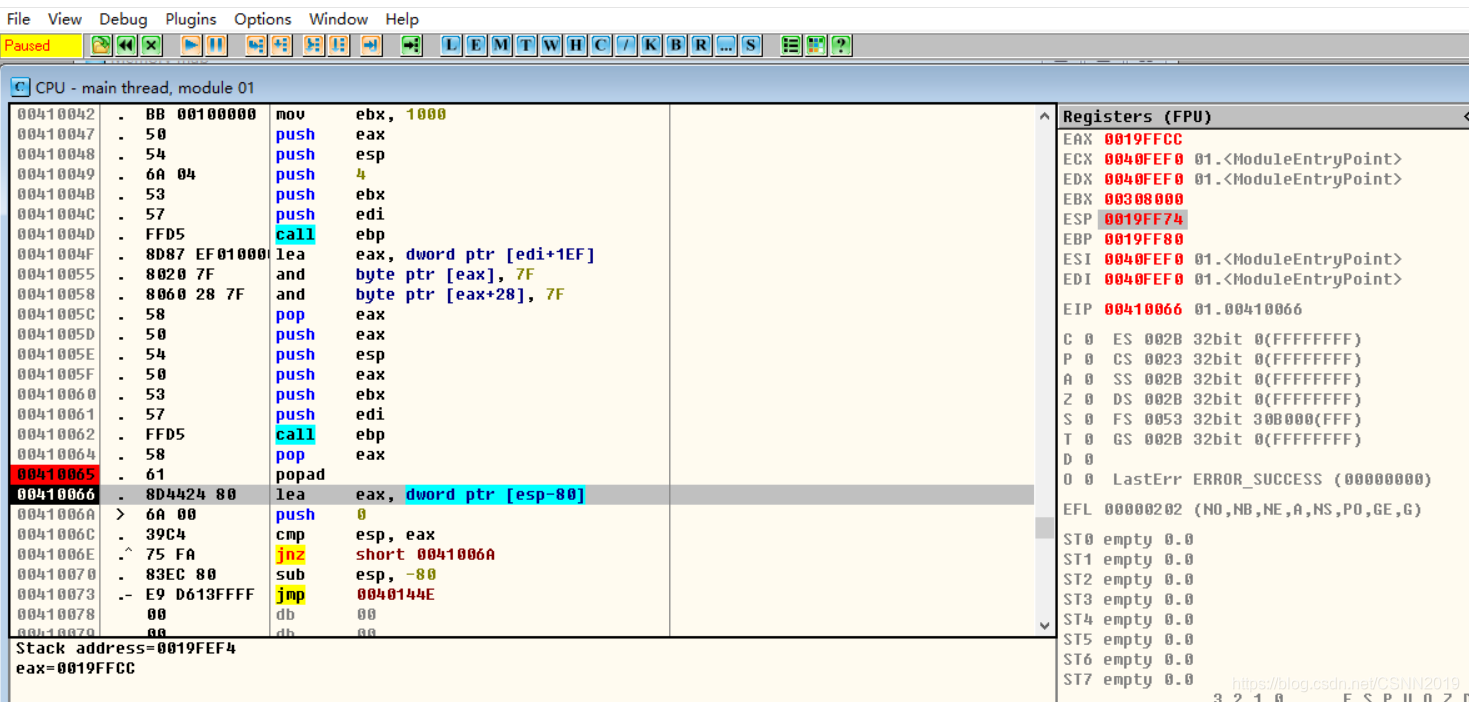The height and width of the screenshot is (702, 1469).
Task: Click the zero flag Z value
Action: click(1088, 399)
